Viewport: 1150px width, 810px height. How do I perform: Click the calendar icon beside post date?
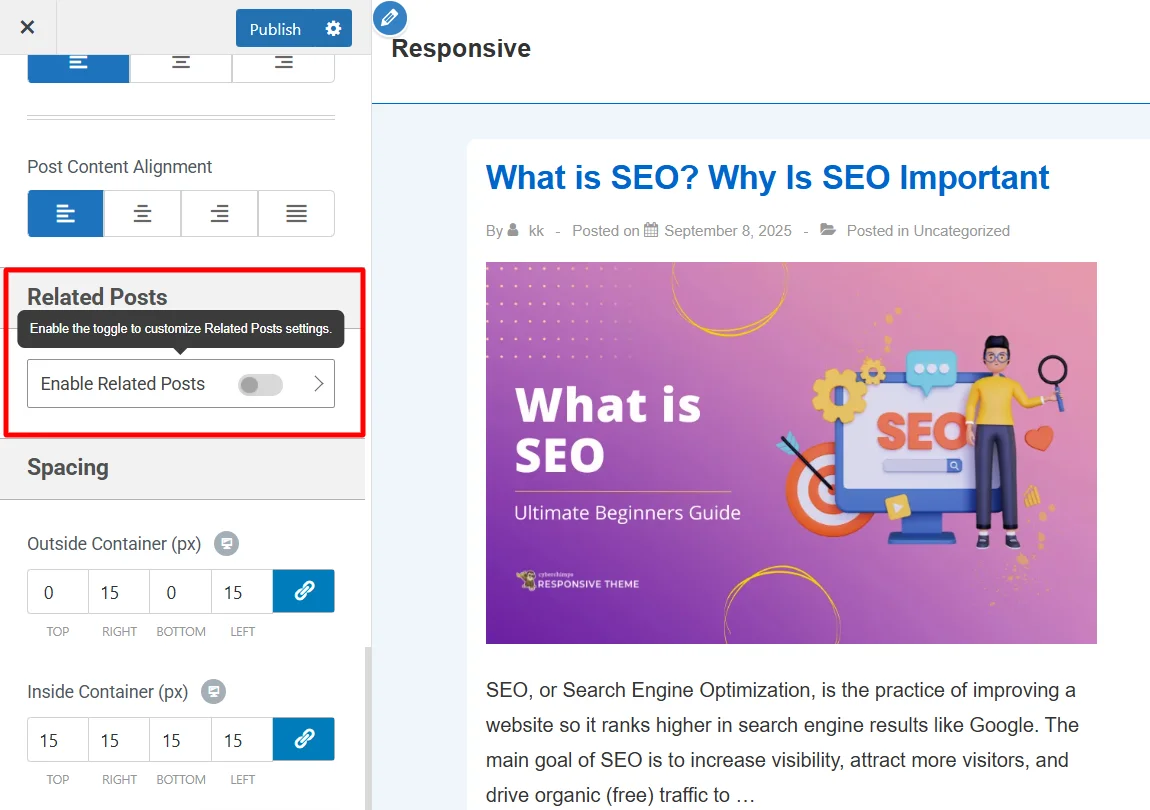(651, 230)
